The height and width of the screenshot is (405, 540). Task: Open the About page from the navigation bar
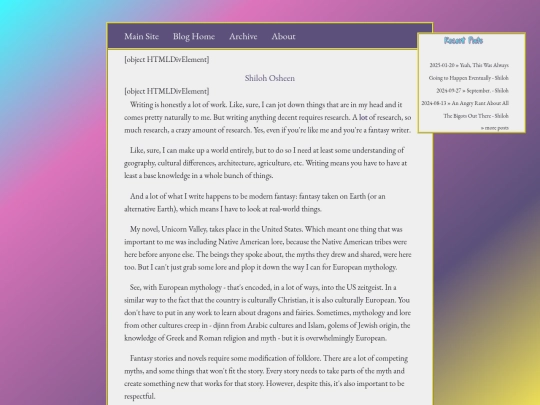[283, 36]
